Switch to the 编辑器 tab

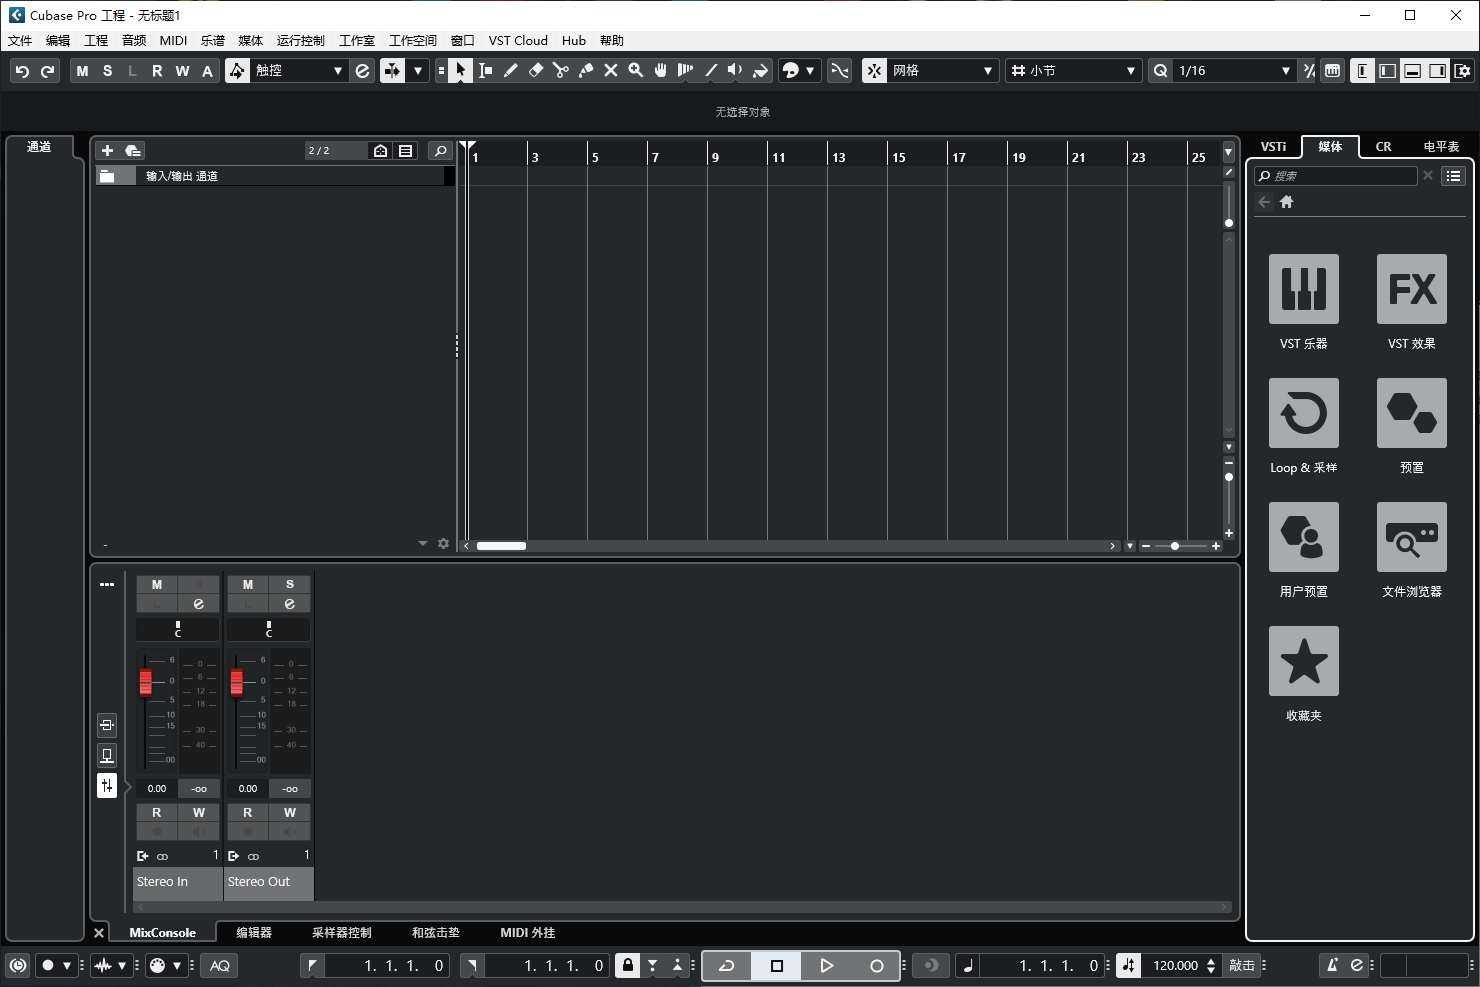click(254, 932)
